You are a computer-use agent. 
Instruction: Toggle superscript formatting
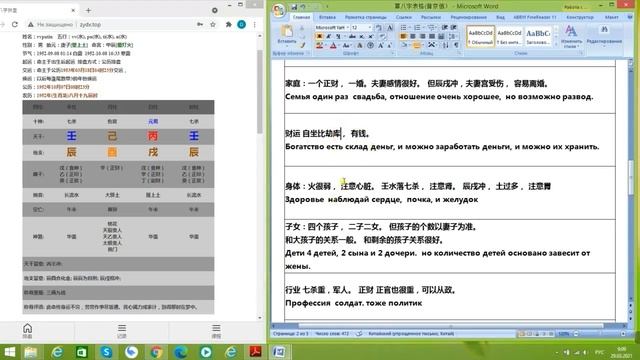(370, 36)
